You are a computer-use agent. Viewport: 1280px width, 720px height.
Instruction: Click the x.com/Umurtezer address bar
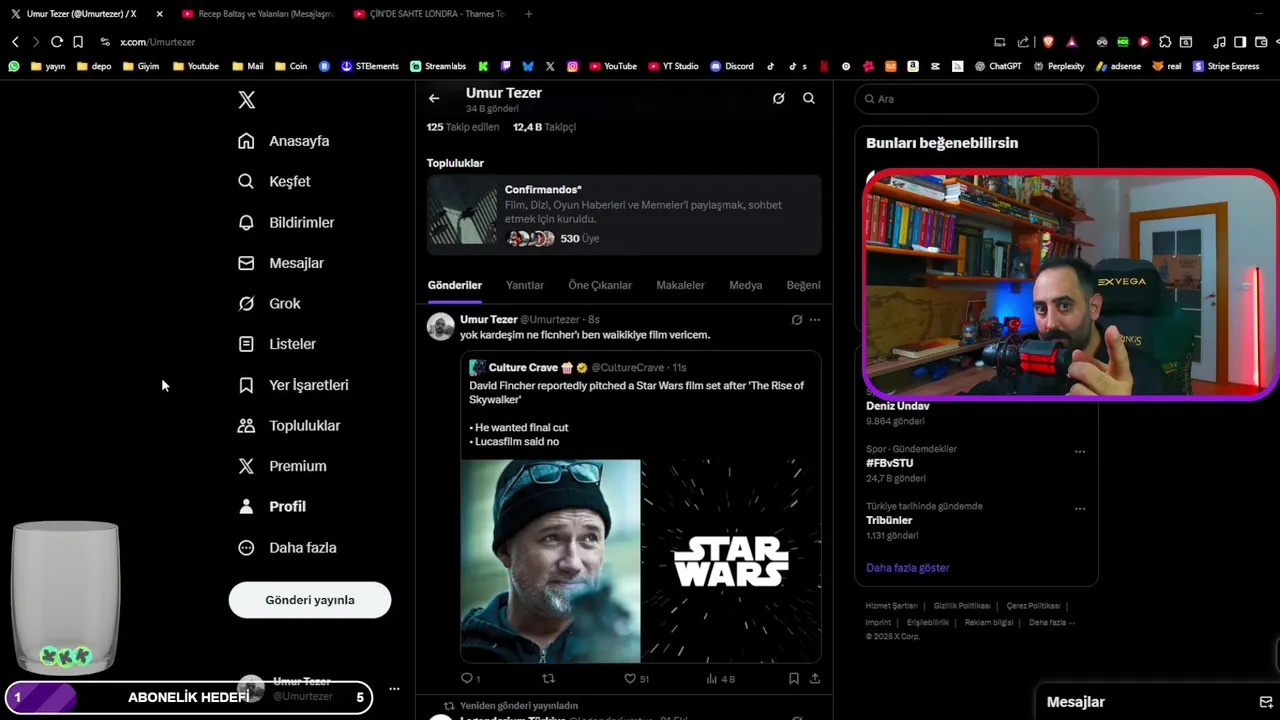coord(157,42)
